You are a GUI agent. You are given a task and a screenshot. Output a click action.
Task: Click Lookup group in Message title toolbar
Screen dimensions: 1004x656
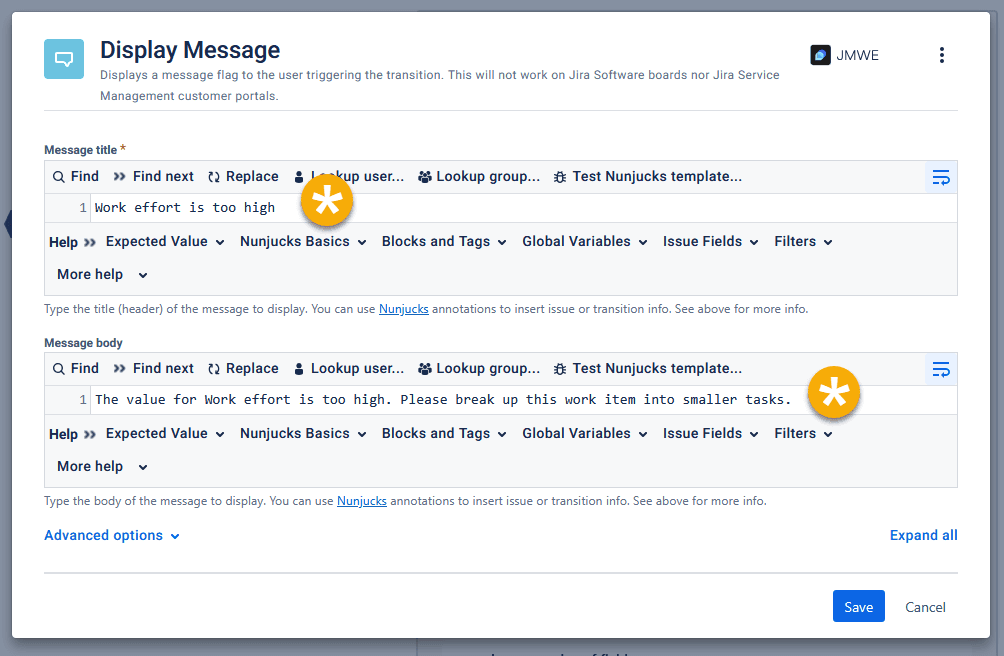pyautogui.click(x=479, y=177)
